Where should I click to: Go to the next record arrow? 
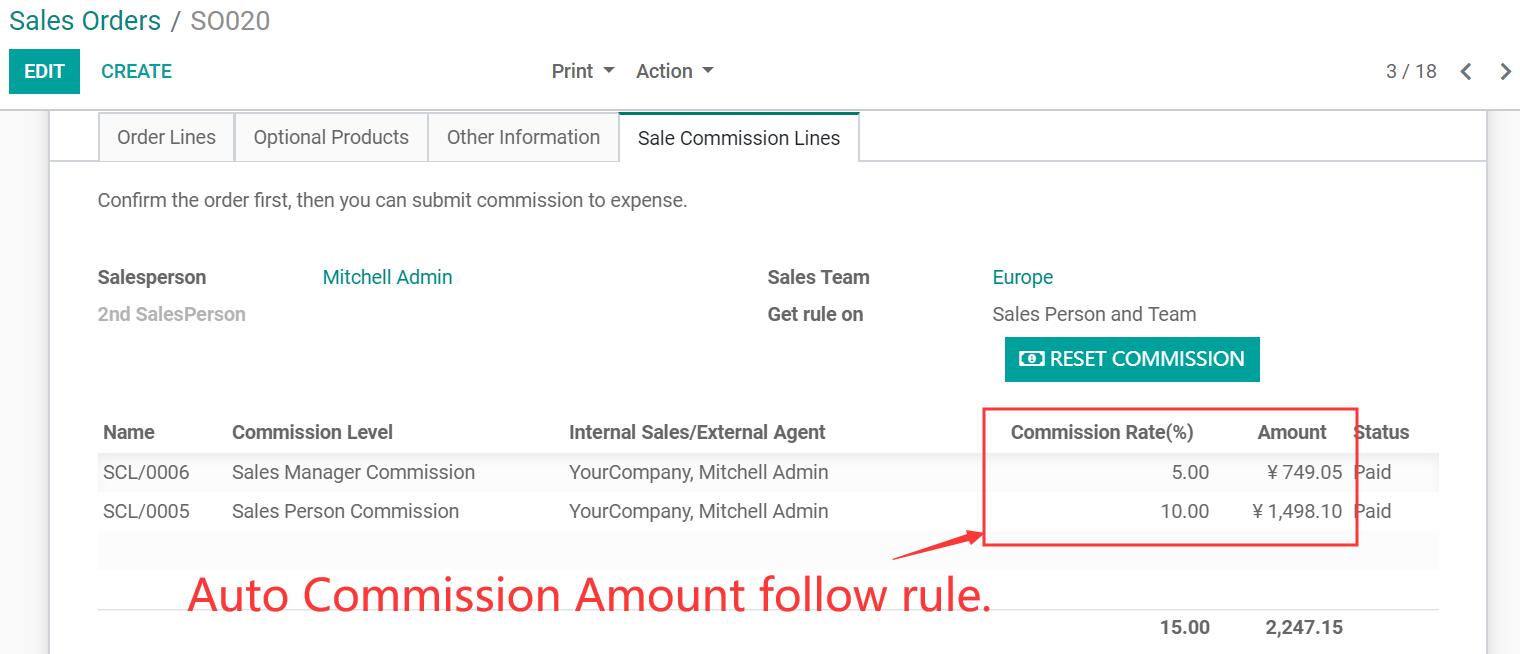[1505, 71]
